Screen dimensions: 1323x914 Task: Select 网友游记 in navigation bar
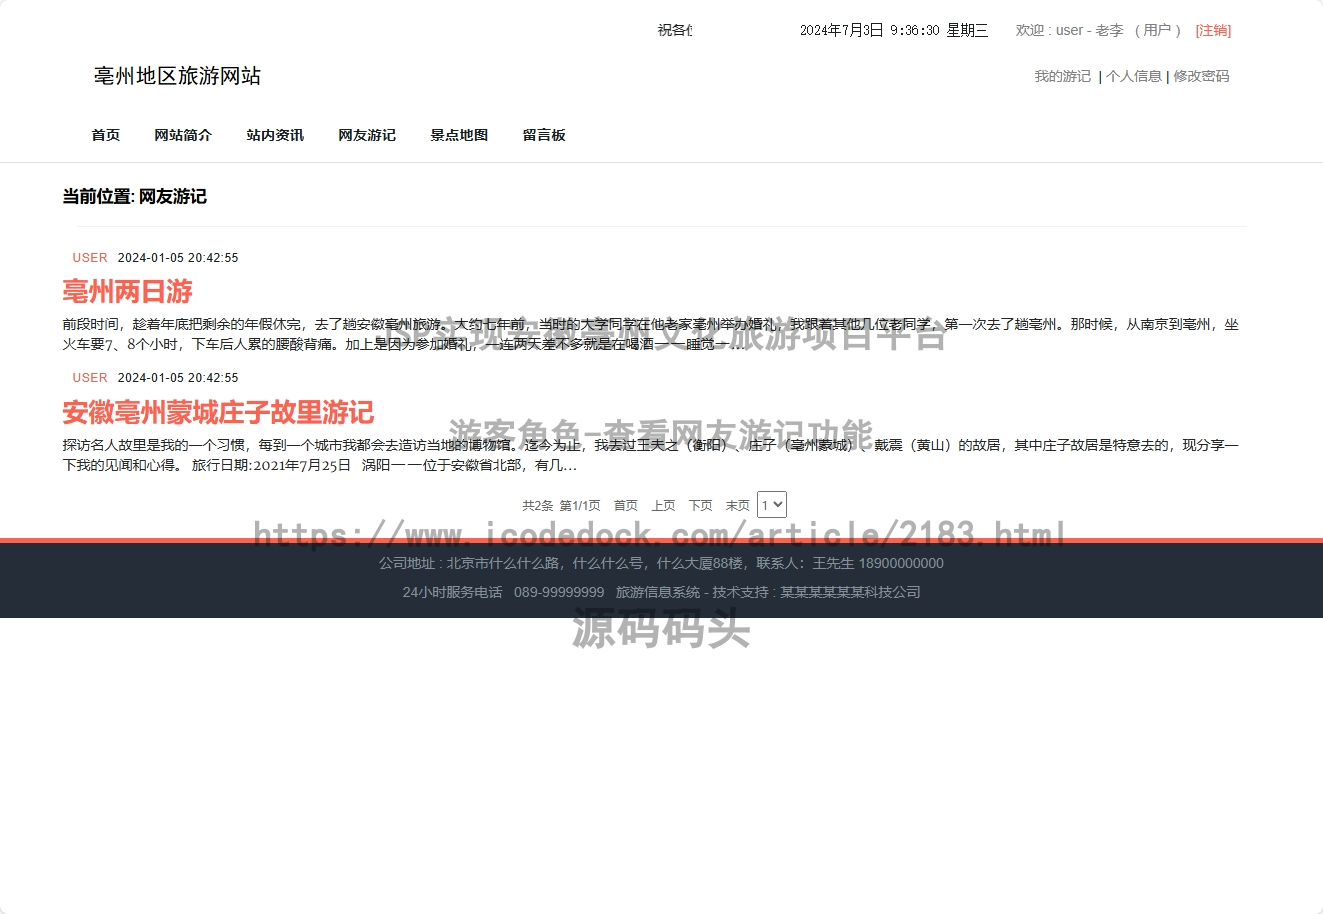tap(367, 135)
